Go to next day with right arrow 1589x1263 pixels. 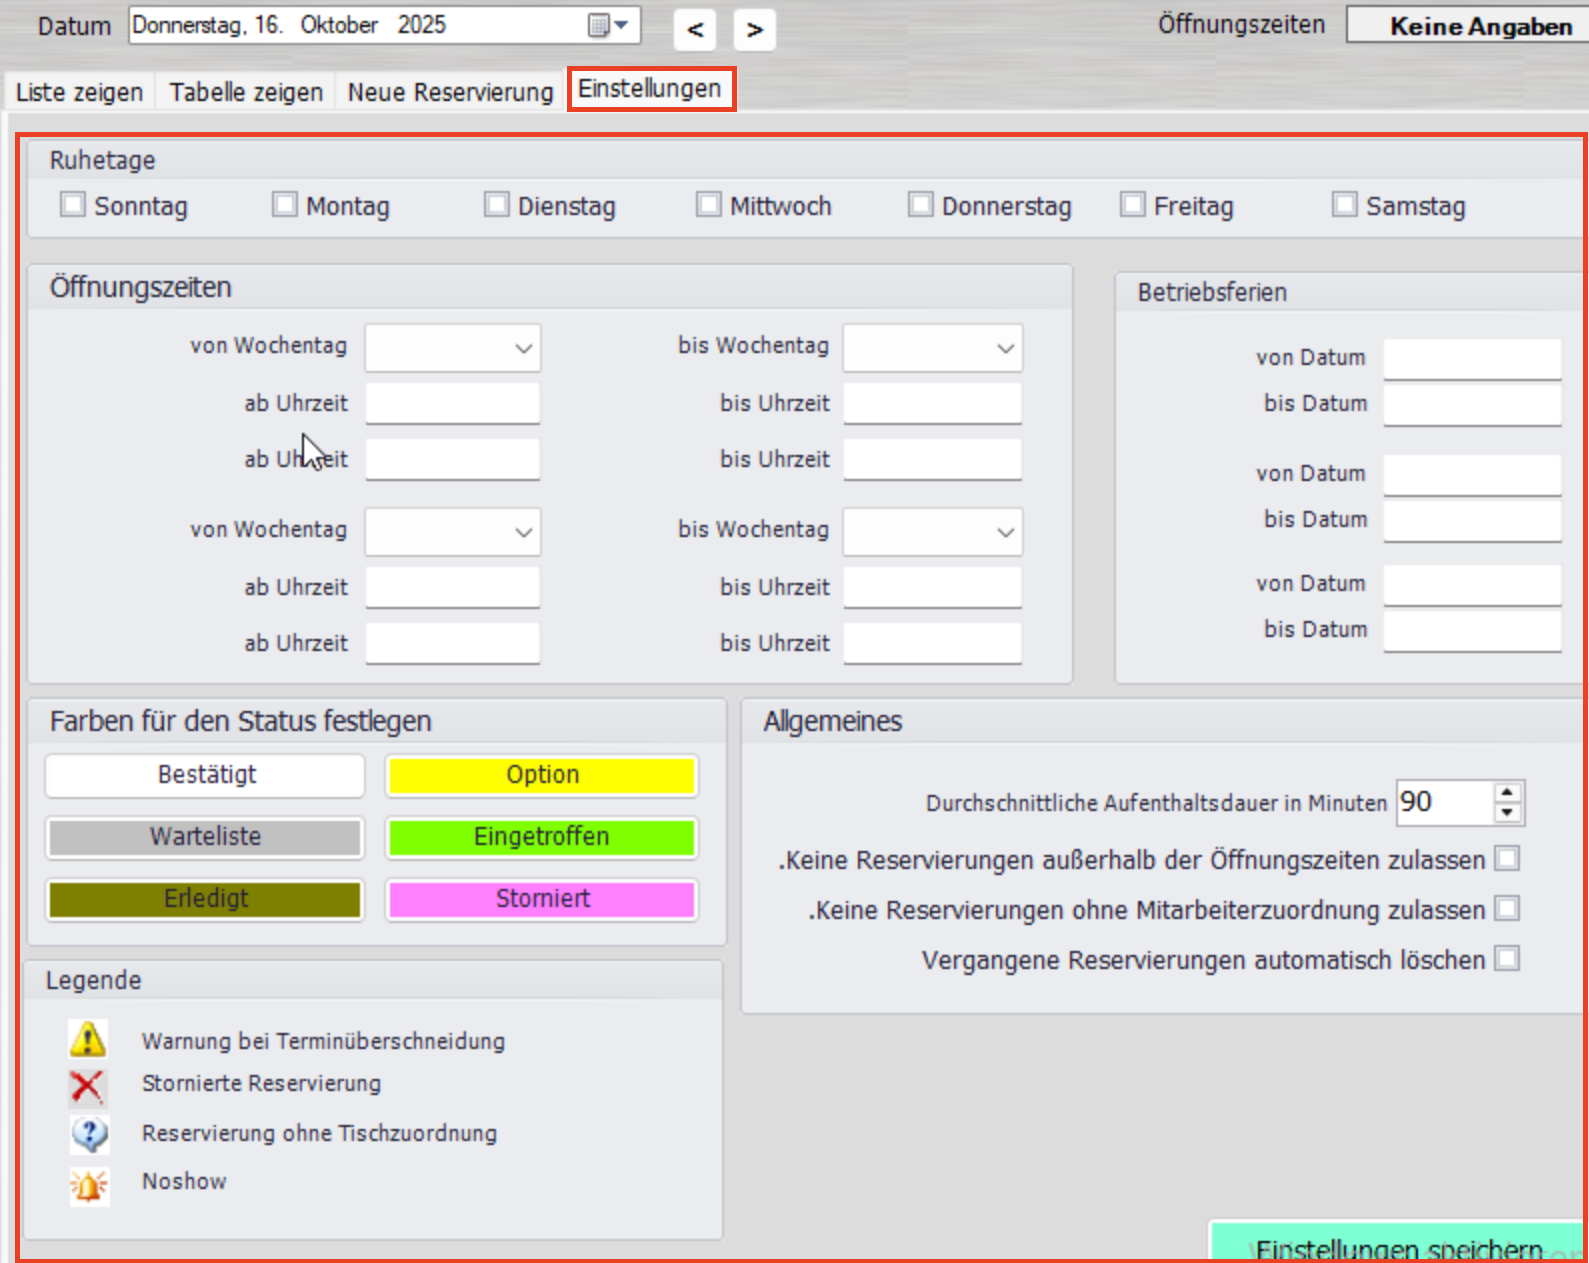755,30
